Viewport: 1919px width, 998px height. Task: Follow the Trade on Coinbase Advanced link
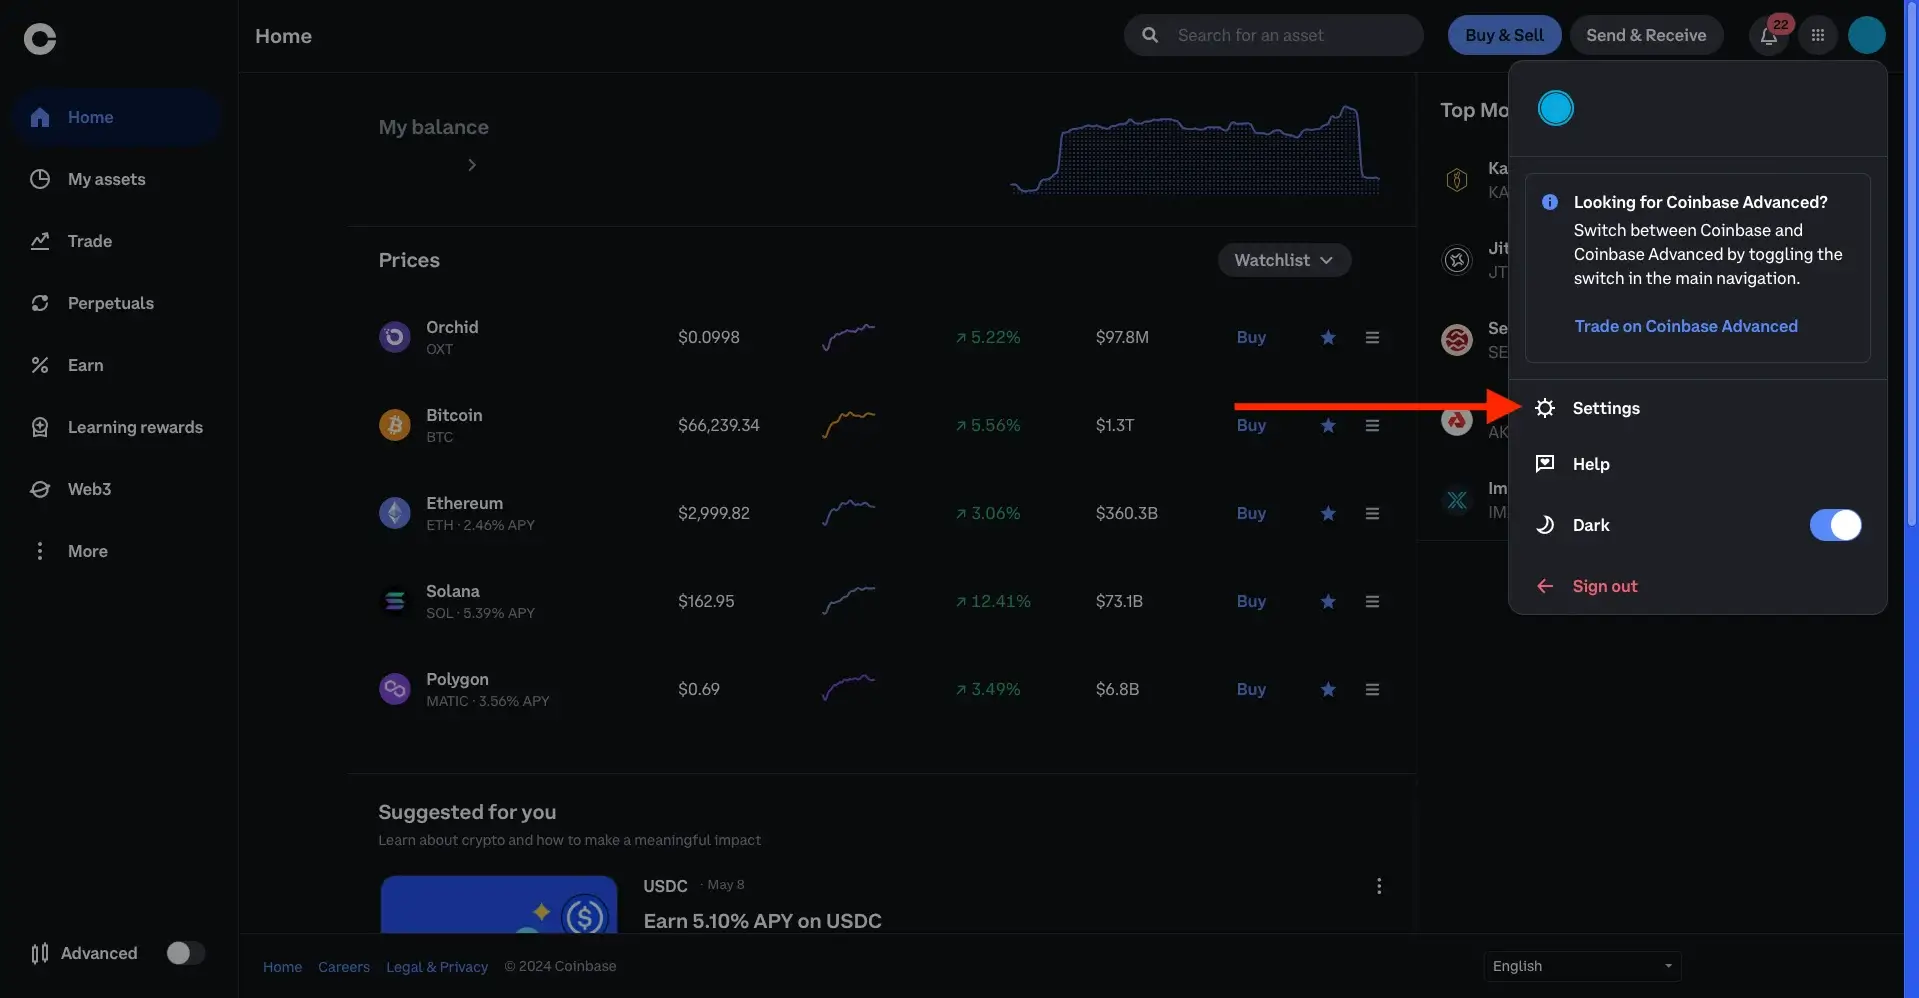tap(1685, 326)
